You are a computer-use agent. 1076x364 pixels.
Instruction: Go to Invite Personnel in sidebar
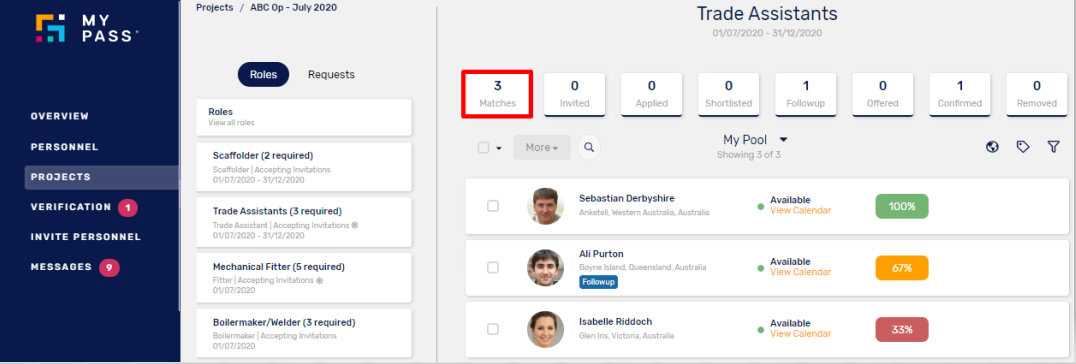tap(86, 237)
